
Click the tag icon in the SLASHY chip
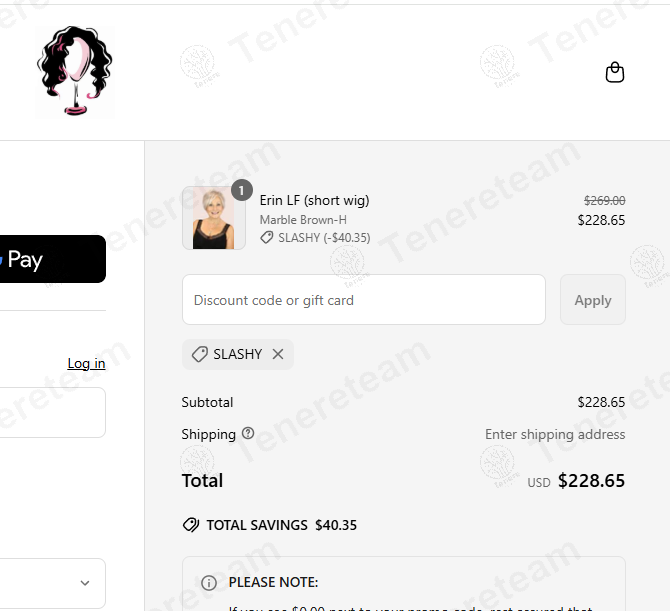pos(200,354)
